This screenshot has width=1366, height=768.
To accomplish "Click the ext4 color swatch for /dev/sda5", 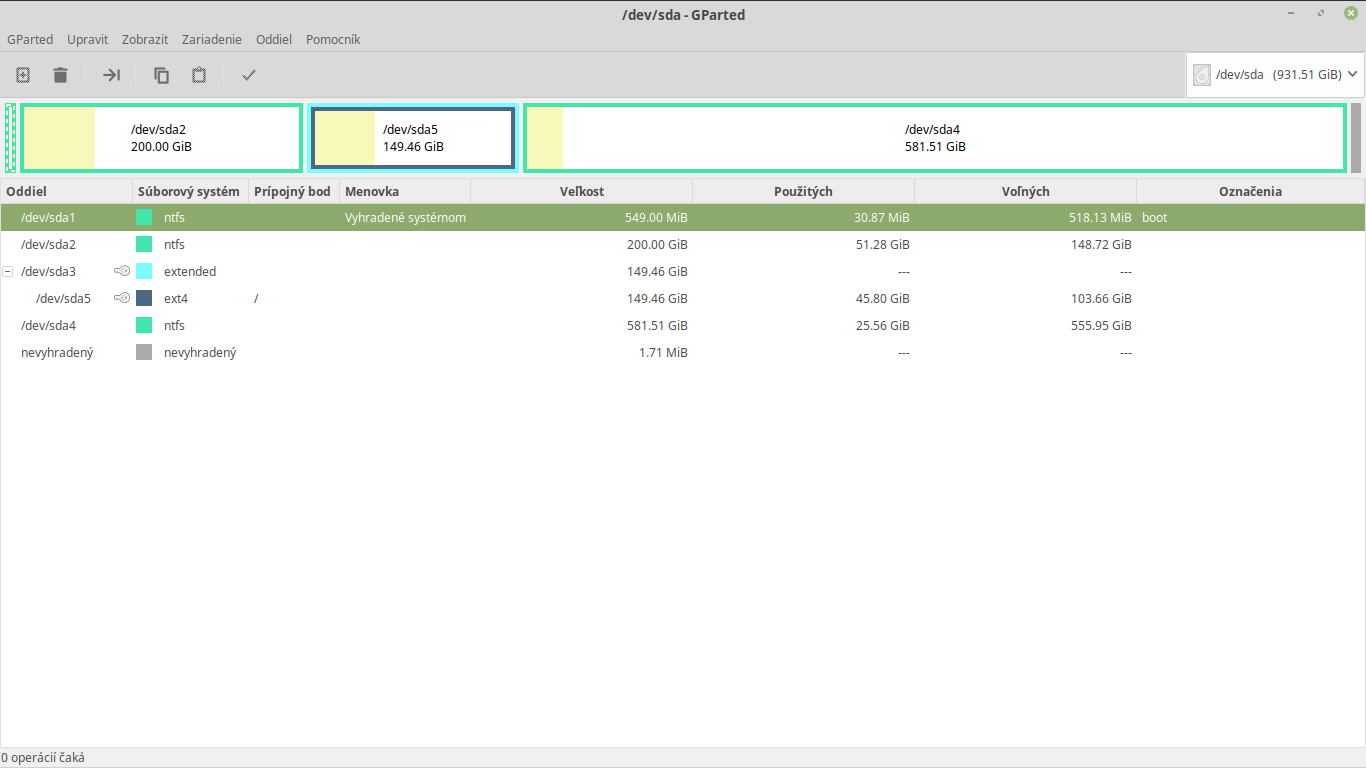I will [x=144, y=298].
